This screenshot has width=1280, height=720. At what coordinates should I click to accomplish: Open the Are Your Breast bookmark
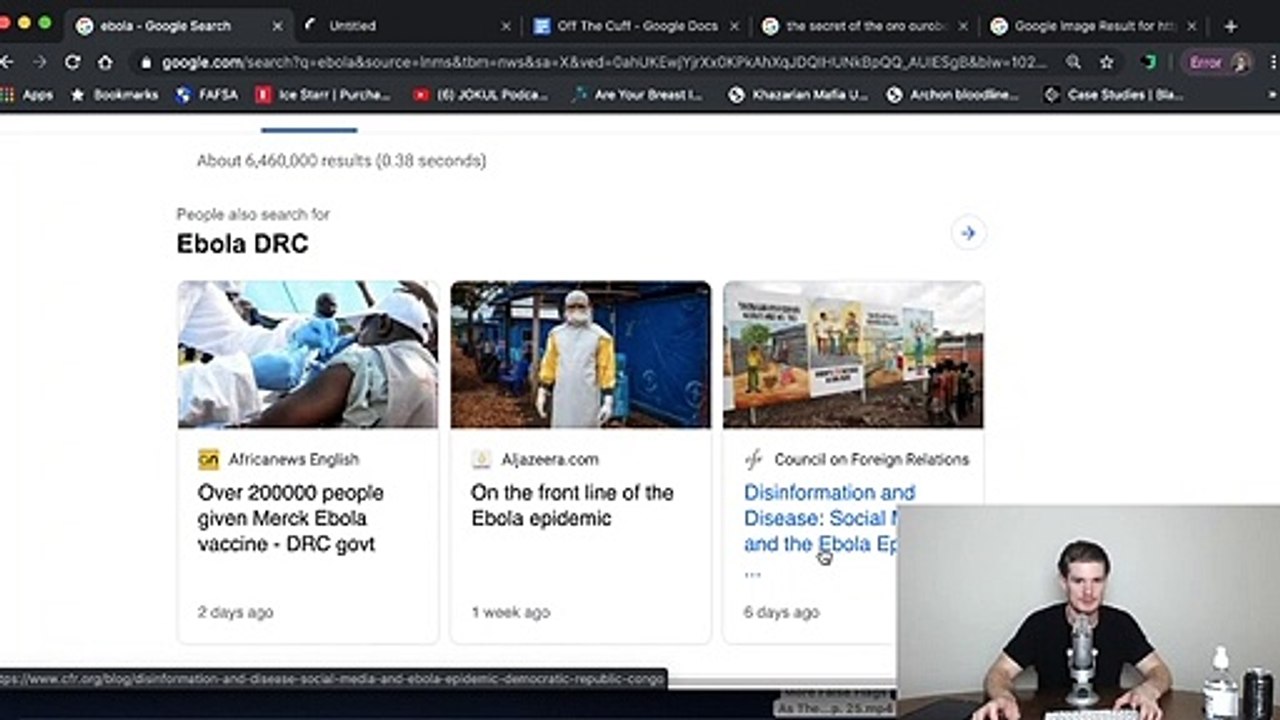pyautogui.click(x=638, y=95)
